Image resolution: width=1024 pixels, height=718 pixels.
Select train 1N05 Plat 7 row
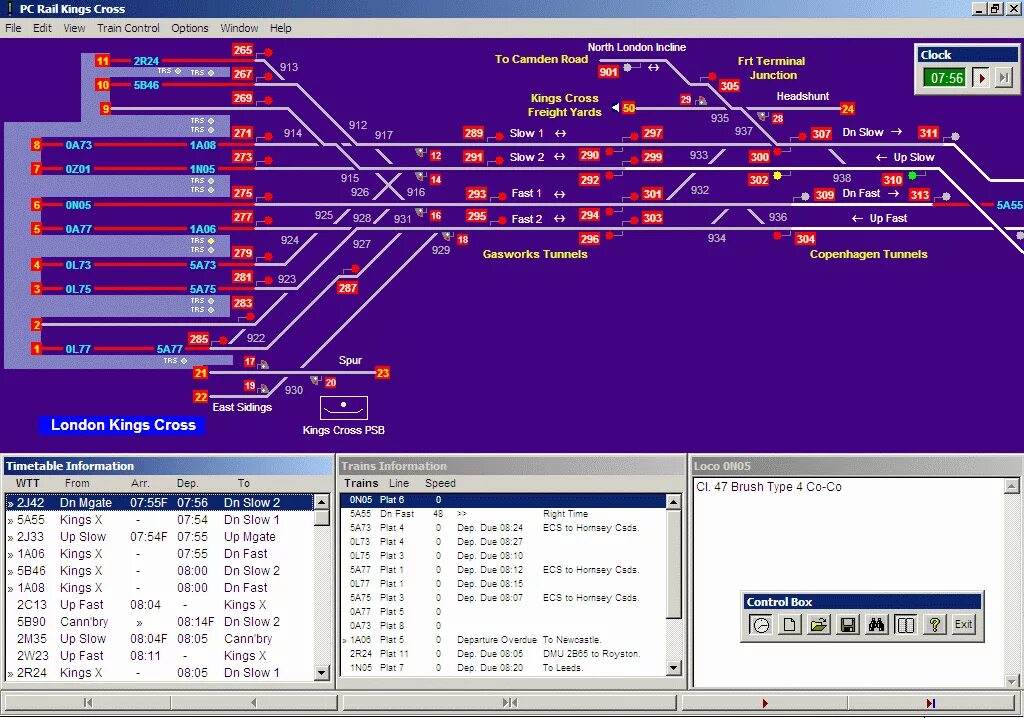(x=503, y=668)
